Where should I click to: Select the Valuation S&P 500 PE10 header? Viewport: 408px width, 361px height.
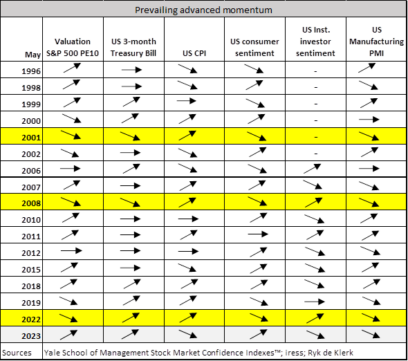(73, 47)
